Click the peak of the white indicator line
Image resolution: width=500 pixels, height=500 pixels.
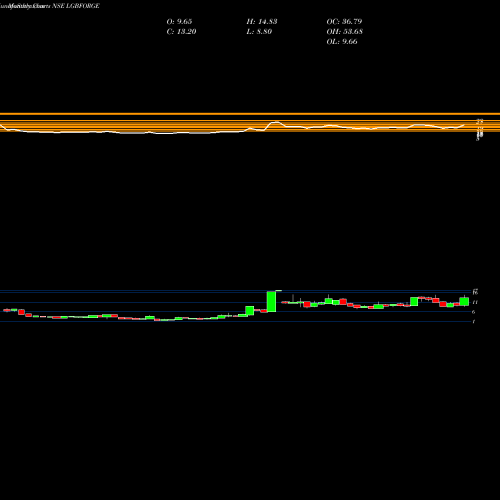coord(276,122)
